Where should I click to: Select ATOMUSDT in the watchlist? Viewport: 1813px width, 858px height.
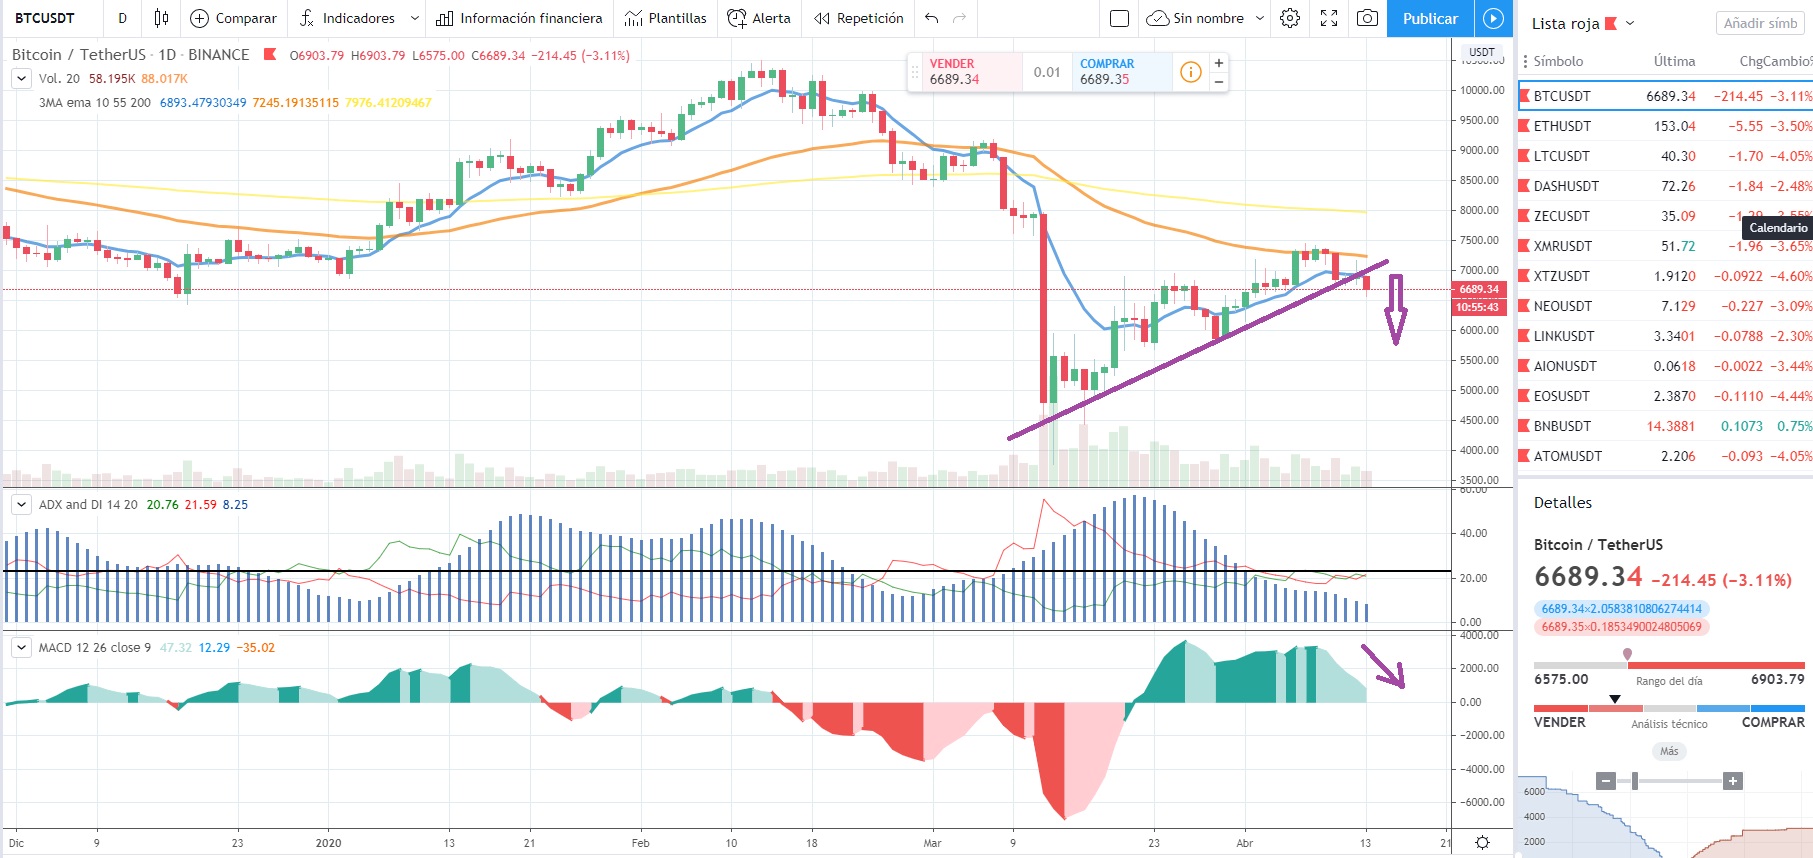click(x=1665, y=456)
